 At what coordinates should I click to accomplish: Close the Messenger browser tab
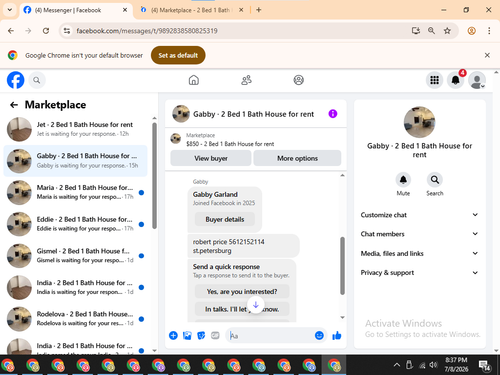[x=125, y=10]
